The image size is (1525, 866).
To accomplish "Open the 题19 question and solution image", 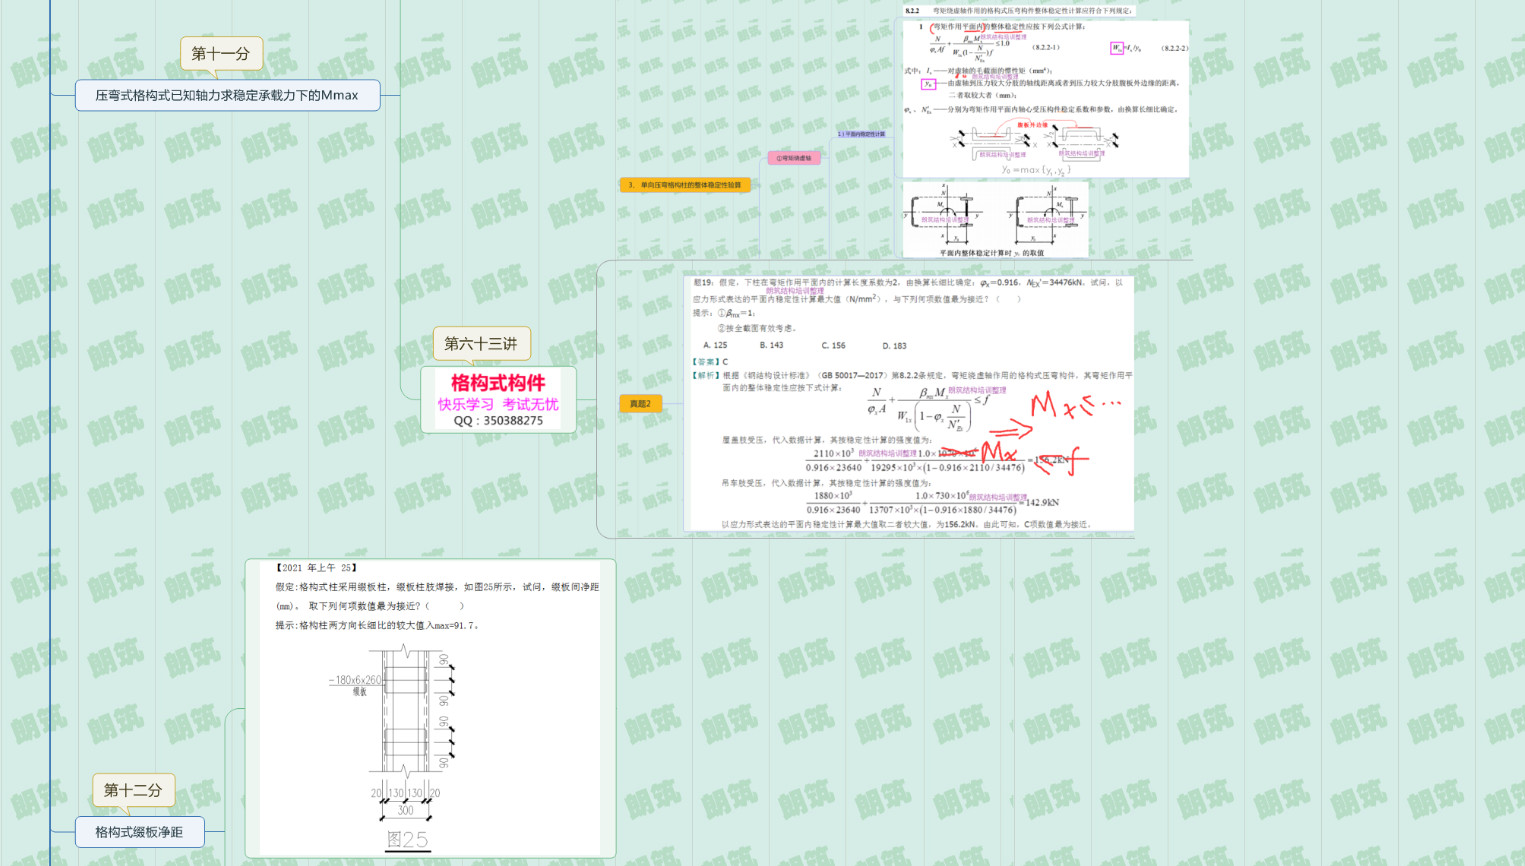I will 909,403.
